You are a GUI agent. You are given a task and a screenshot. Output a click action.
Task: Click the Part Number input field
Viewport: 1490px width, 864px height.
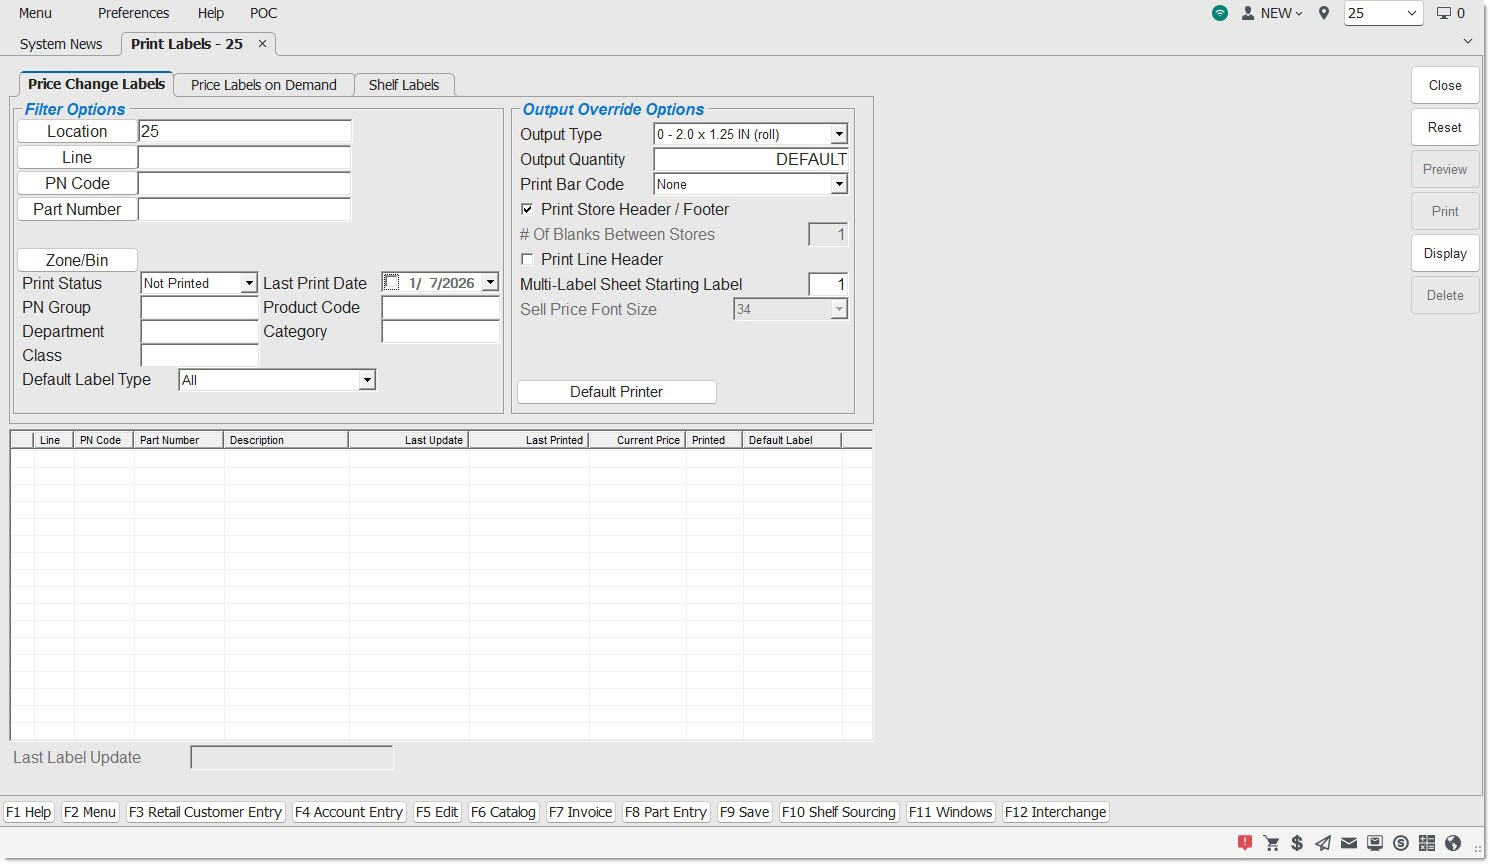(x=244, y=209)
